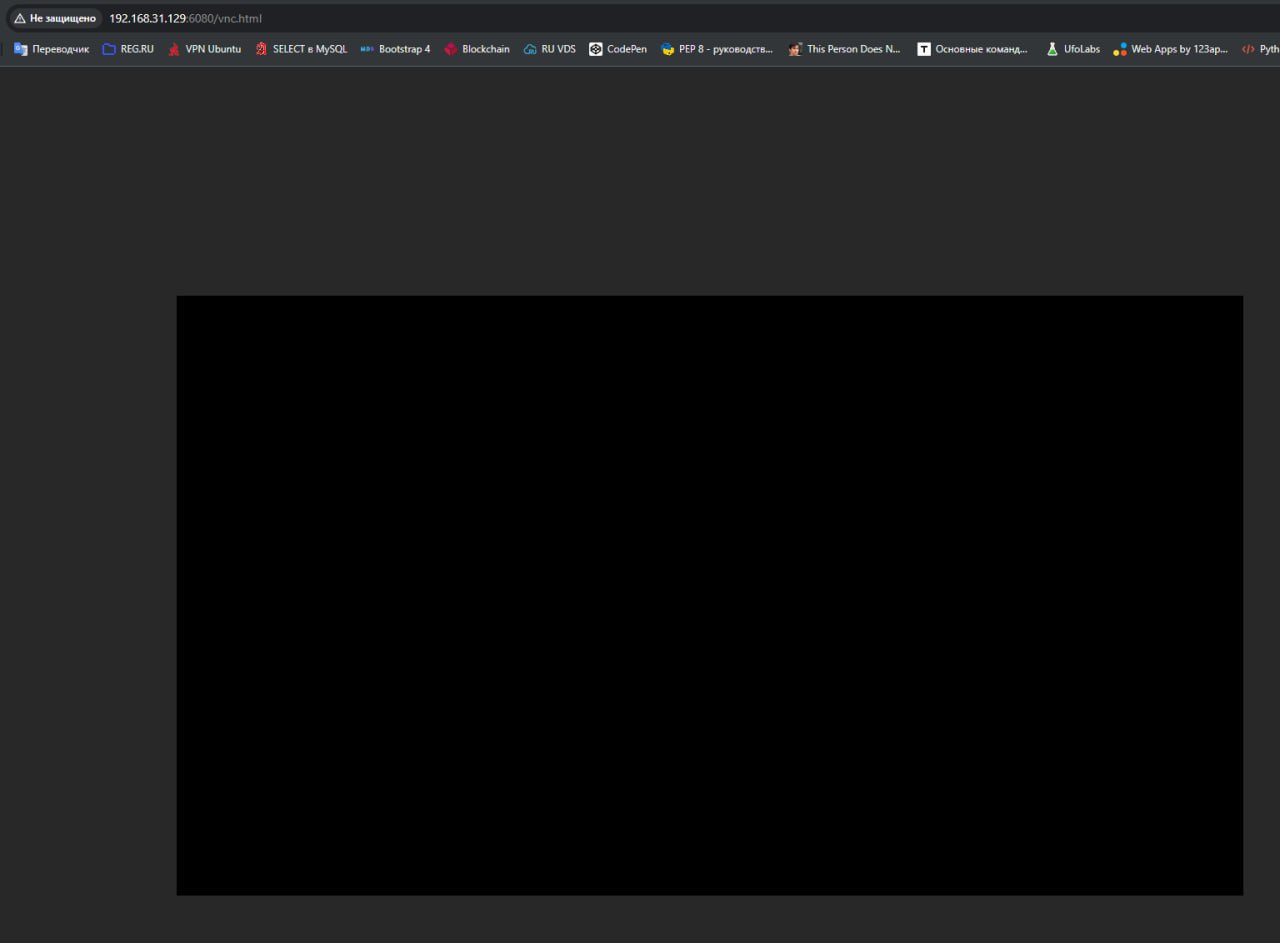Open the VPN Ubuntu bookmark
The image size is (1280, 943).
(x=204, y=49)
